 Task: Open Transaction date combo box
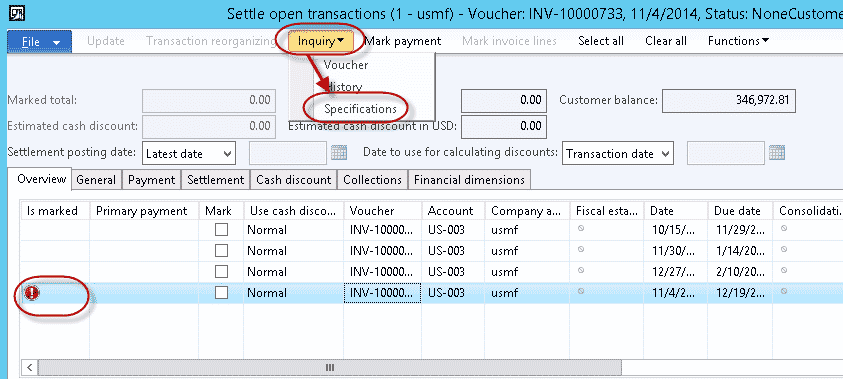(x=618, y=154)
